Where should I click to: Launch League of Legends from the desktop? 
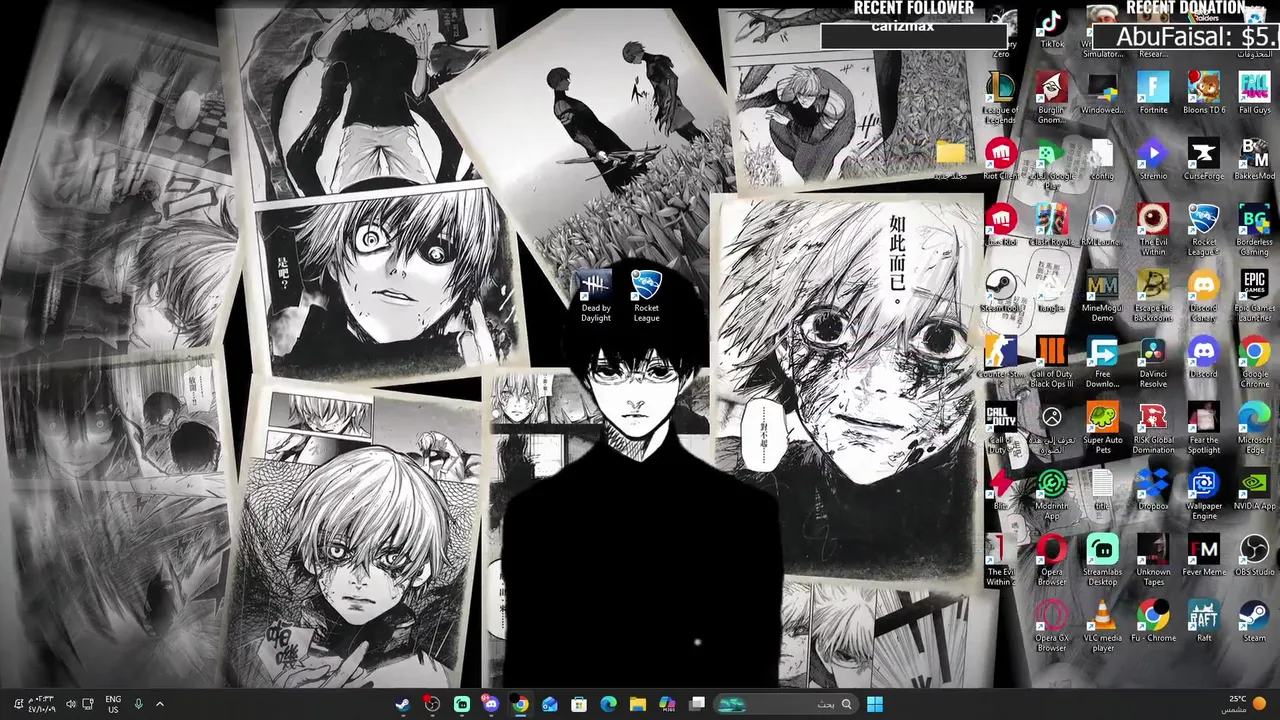[1001, 97]
